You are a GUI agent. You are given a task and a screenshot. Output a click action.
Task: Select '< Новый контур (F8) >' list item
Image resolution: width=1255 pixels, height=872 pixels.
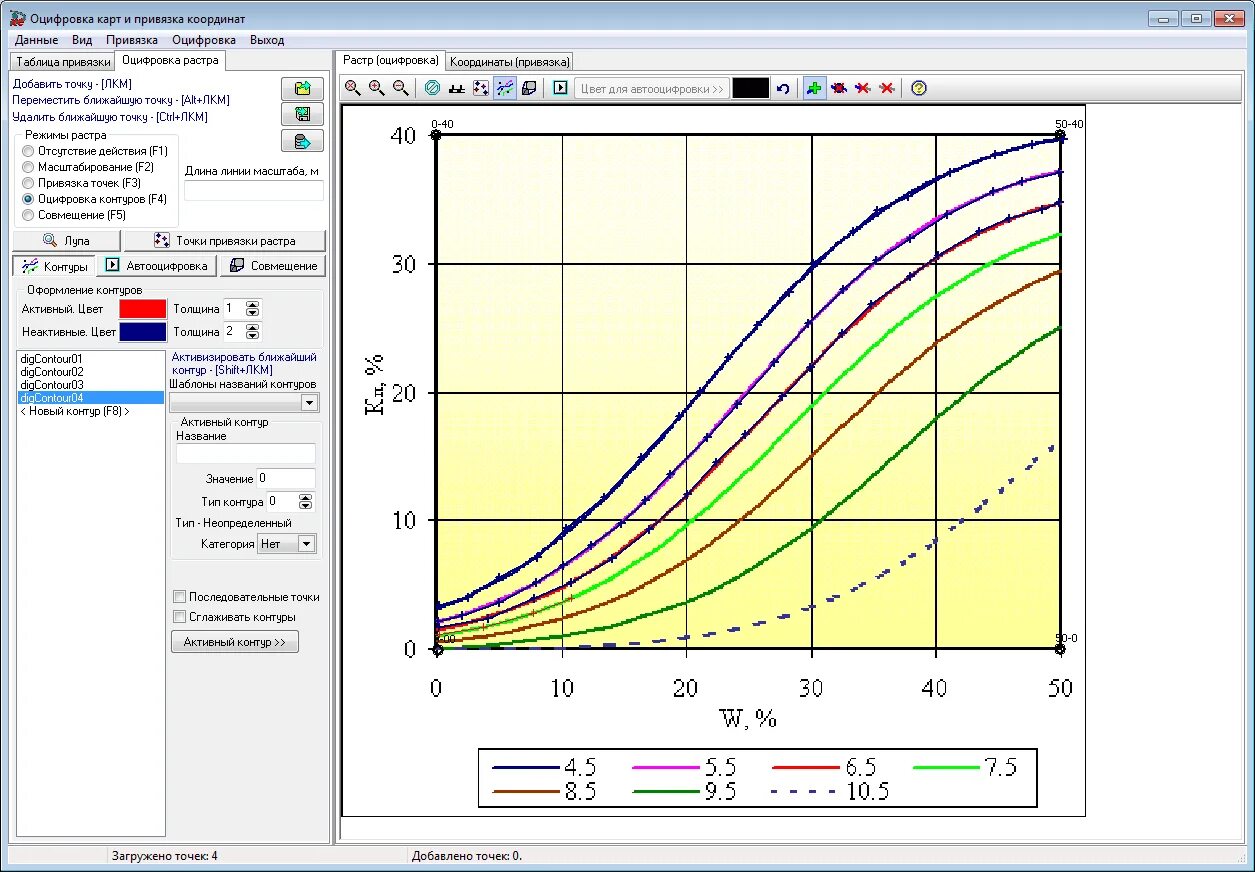coord(90,411)
